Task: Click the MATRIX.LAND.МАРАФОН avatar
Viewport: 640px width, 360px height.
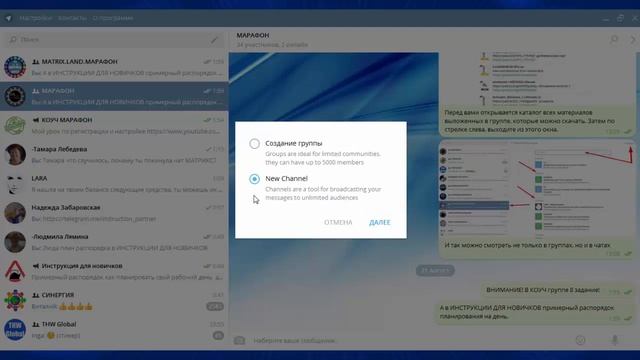Action: [15, 67]
